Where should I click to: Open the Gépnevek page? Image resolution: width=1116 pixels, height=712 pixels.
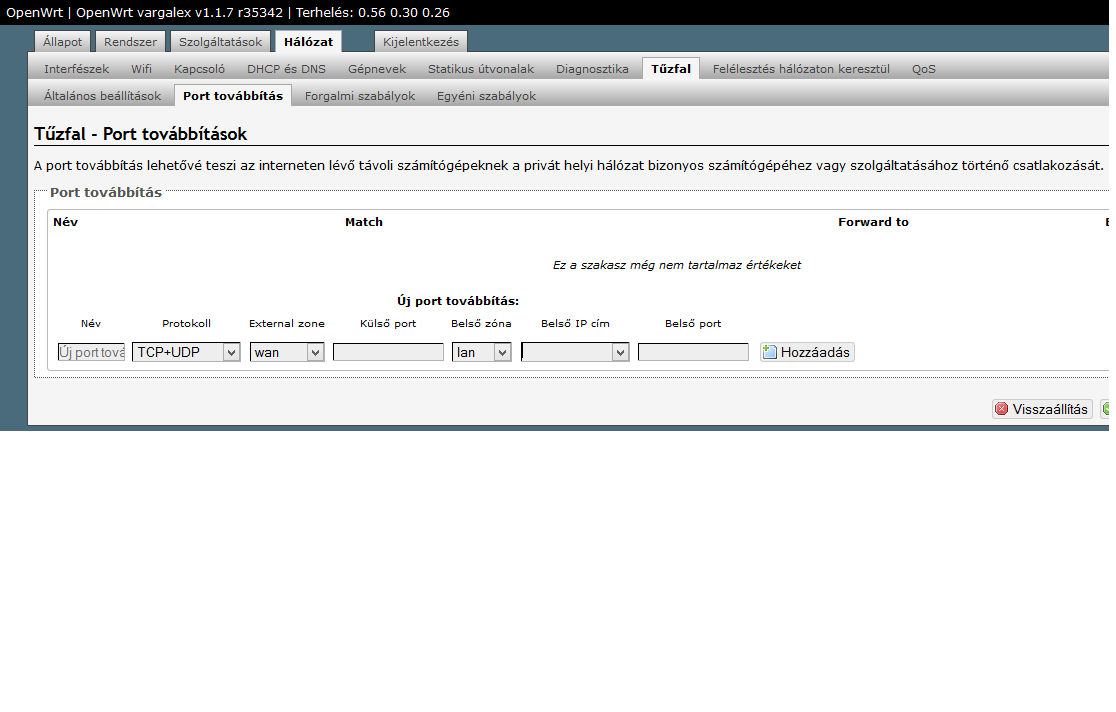point(377,68)
